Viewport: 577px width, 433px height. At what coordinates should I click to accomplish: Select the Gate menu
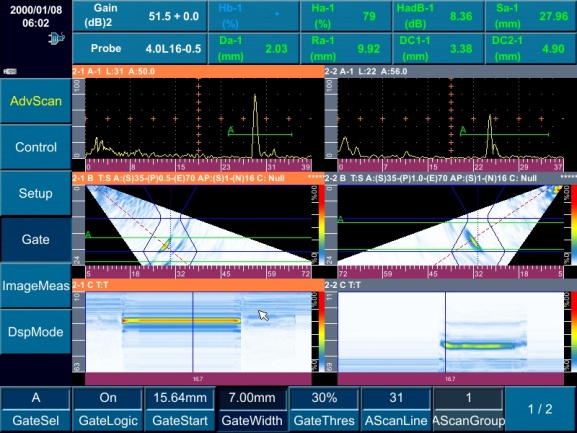(x=36, y=239)
